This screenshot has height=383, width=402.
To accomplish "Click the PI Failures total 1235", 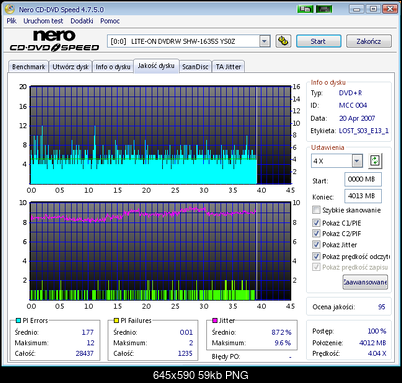I will tap(185, 353).
